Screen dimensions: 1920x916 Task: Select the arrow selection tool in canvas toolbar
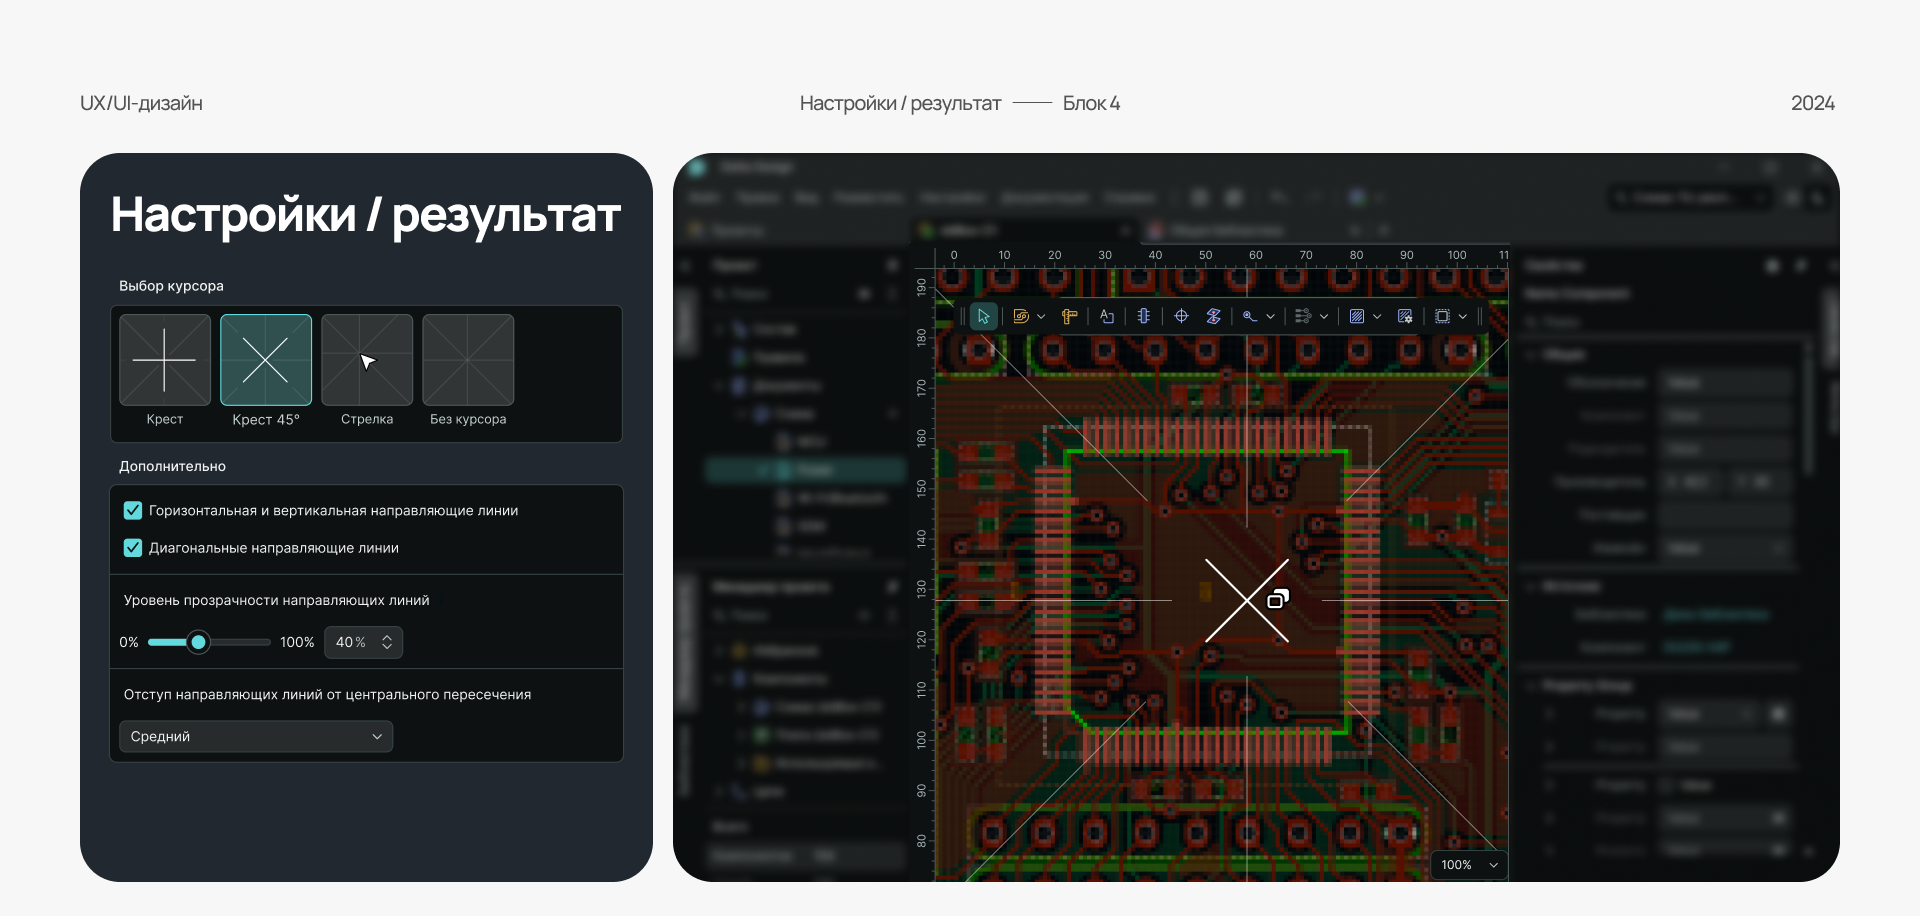pyautogui.click(x=983, y=316)
